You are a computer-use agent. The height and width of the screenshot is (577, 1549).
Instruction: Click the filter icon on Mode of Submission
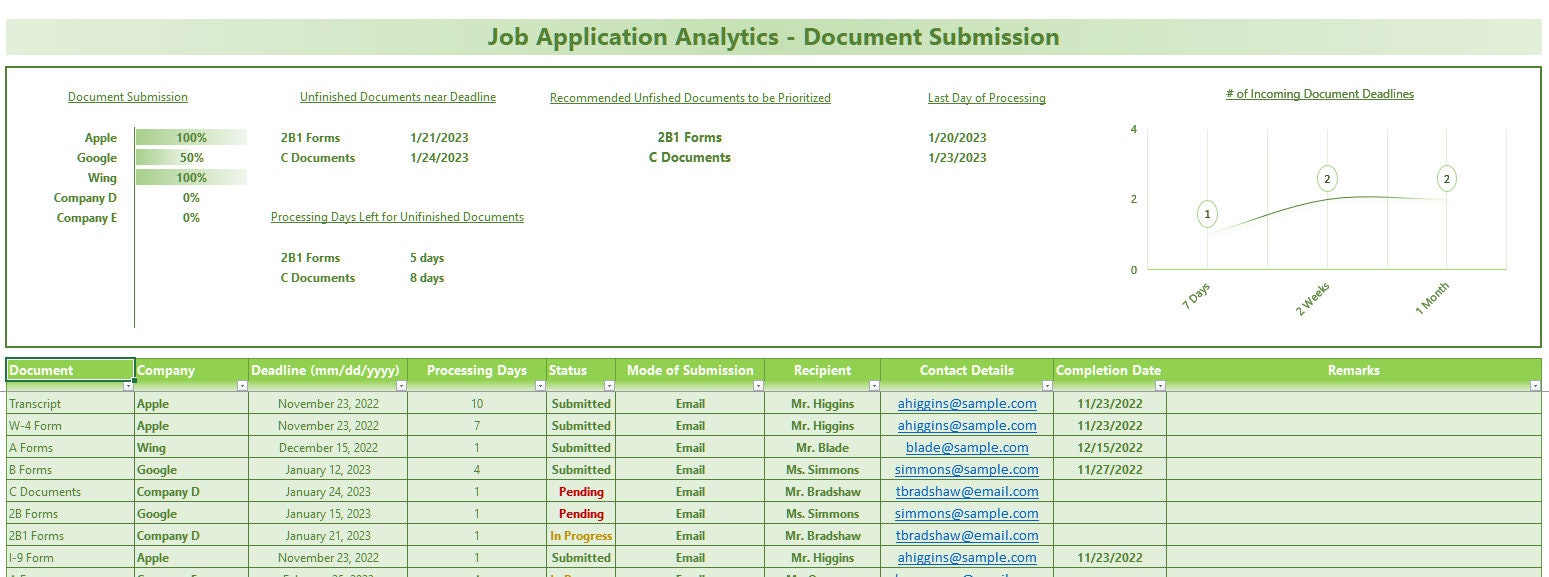pos(758,384)
